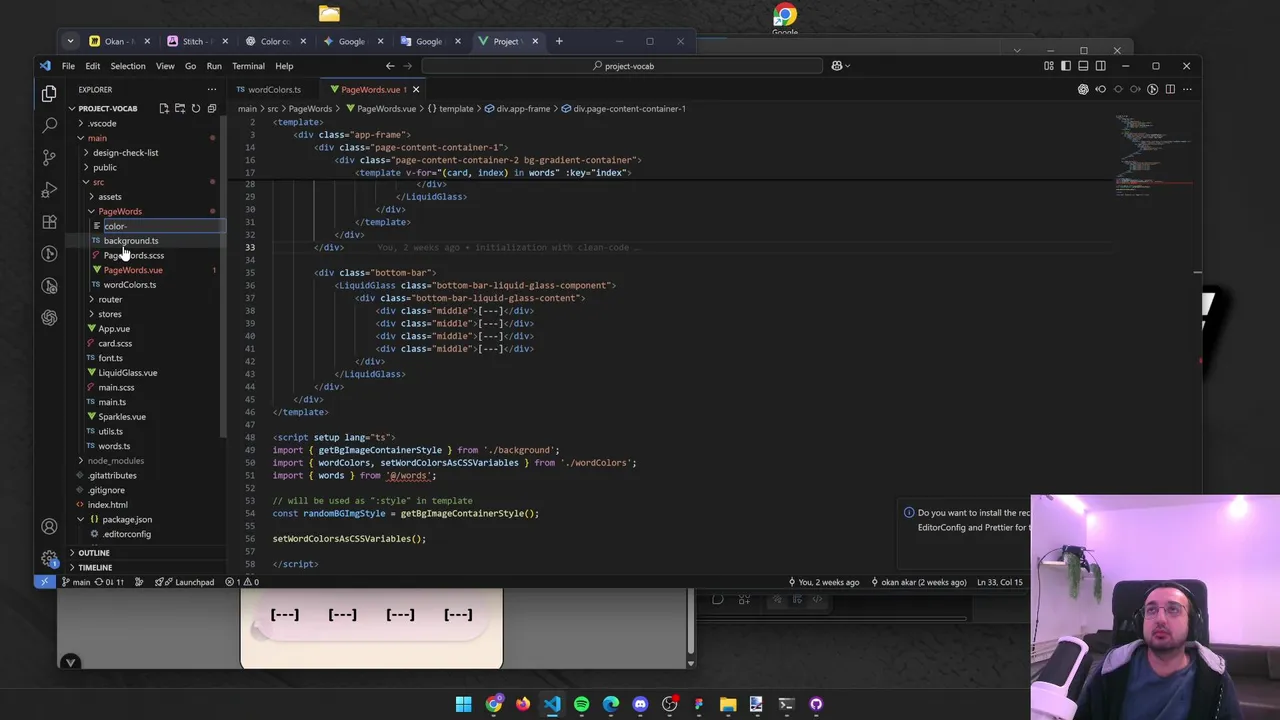Collapse all folders in Explorer
The image size is (1280, 720).
pyautogui.click(x=211, y=108)
